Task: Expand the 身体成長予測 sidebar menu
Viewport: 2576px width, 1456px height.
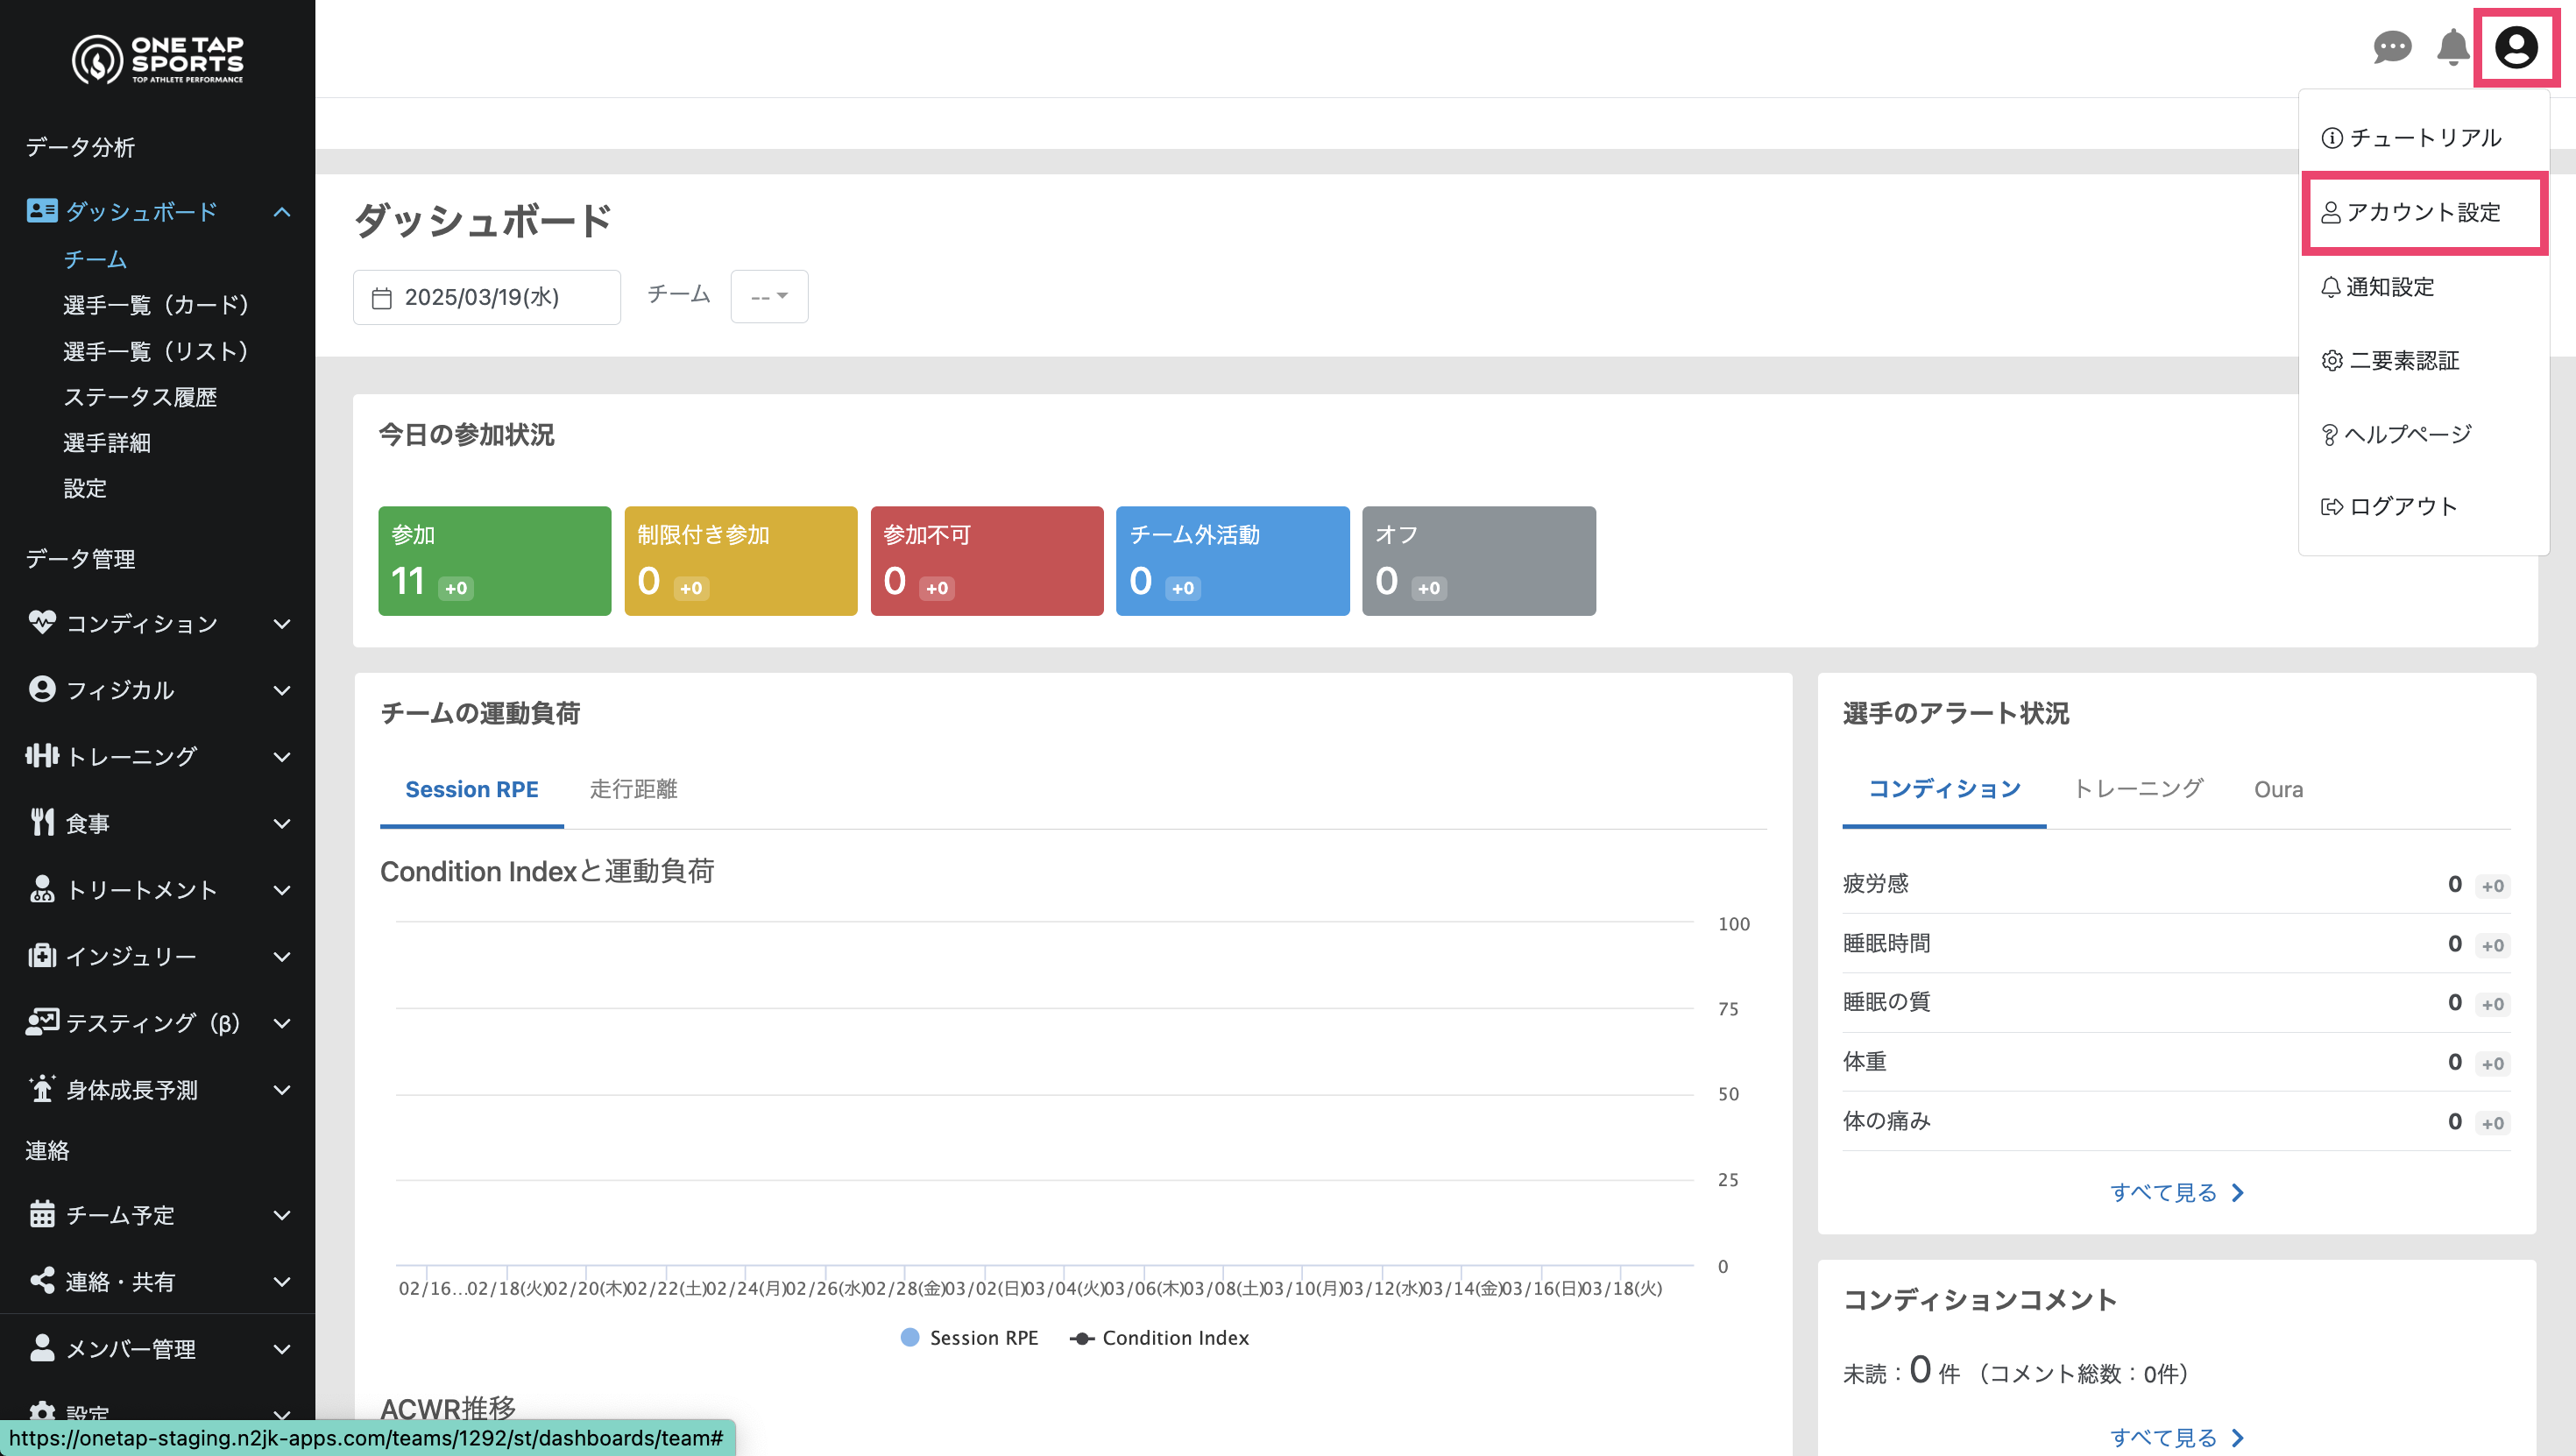Action: point(282,1090)
